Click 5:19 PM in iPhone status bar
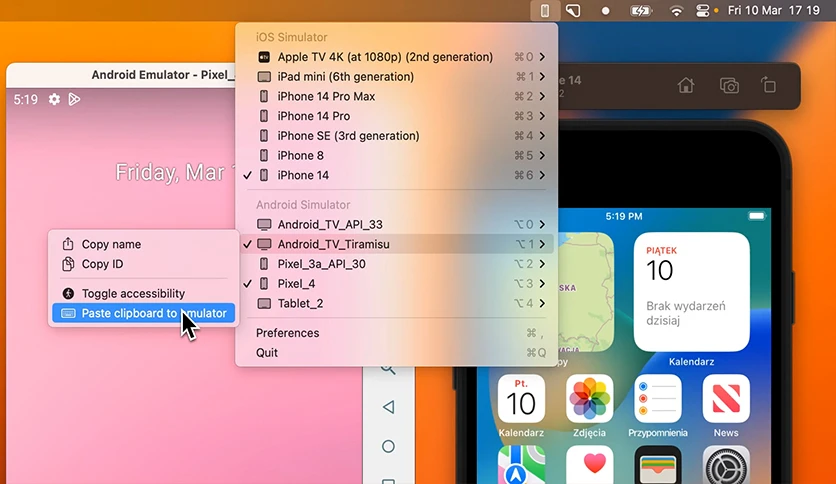The image size is (836, 484). (624, 216)
